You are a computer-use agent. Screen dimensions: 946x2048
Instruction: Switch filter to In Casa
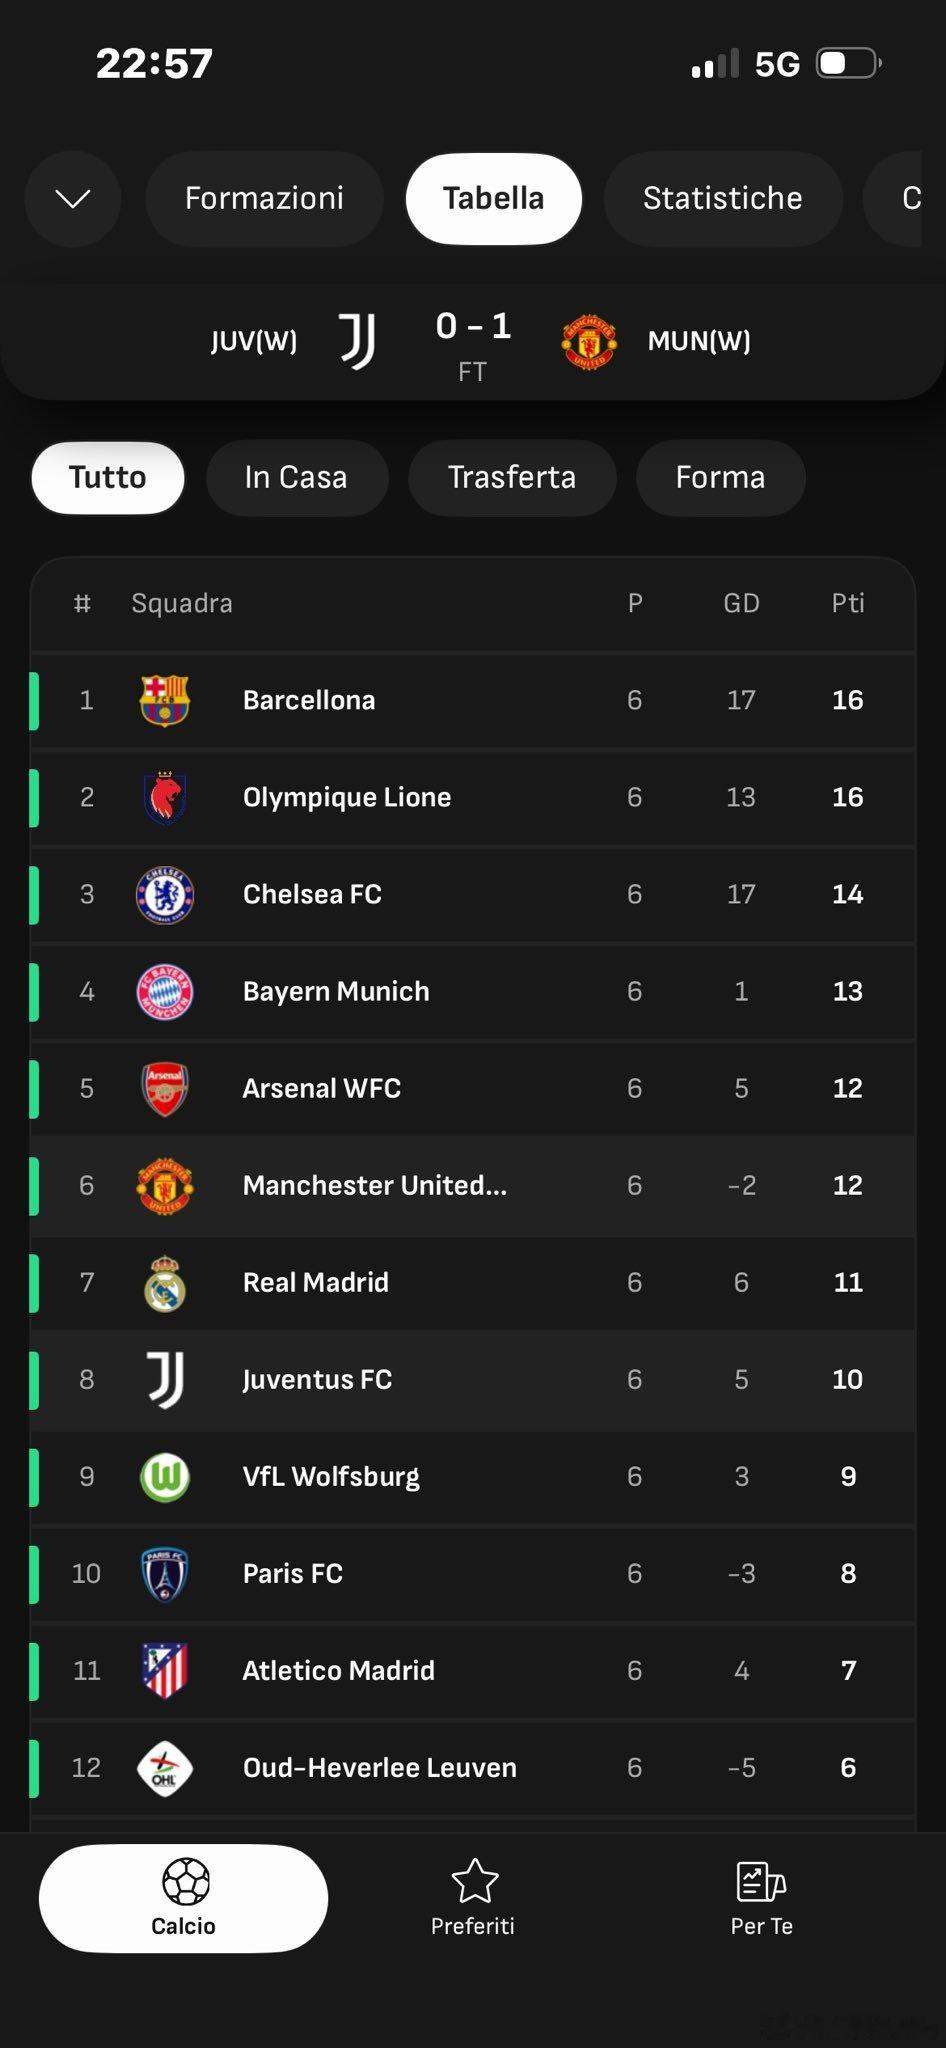[296, 477]
